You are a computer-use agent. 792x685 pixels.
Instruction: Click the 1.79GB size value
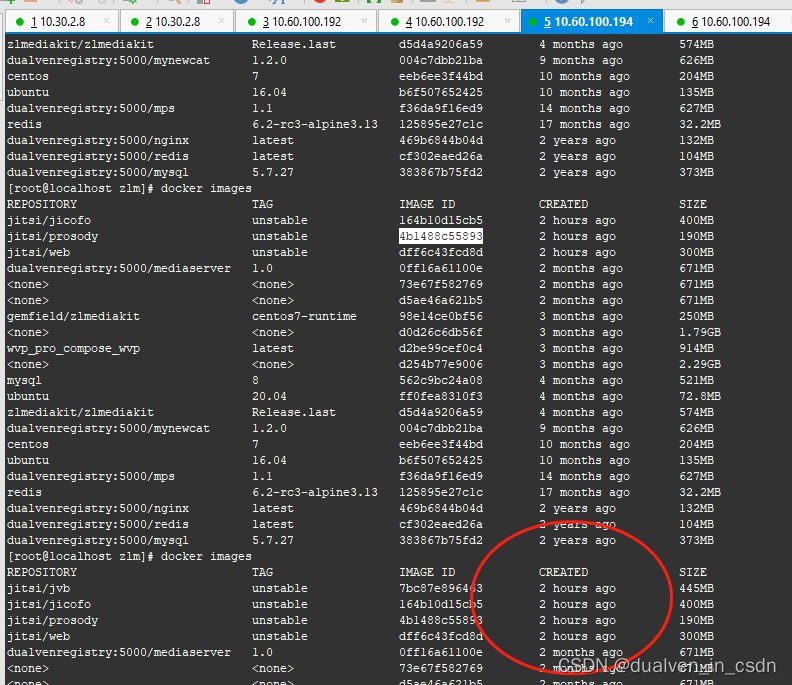700,332
